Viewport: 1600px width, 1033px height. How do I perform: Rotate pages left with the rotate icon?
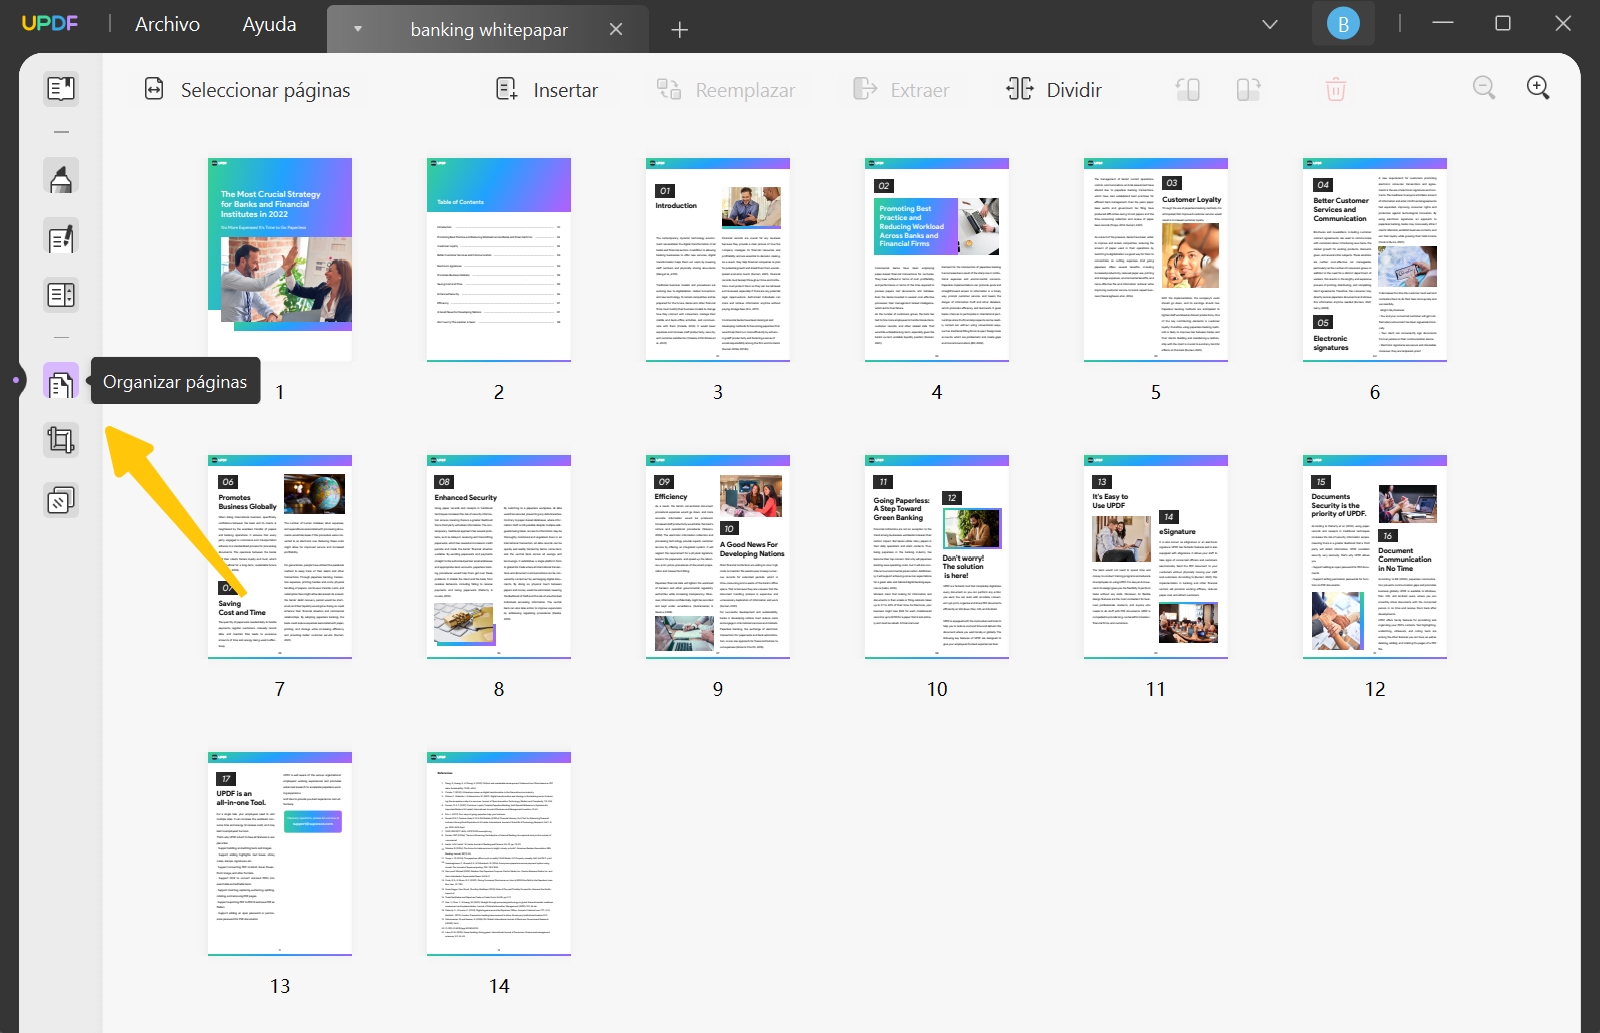(x=1188, y=89)
